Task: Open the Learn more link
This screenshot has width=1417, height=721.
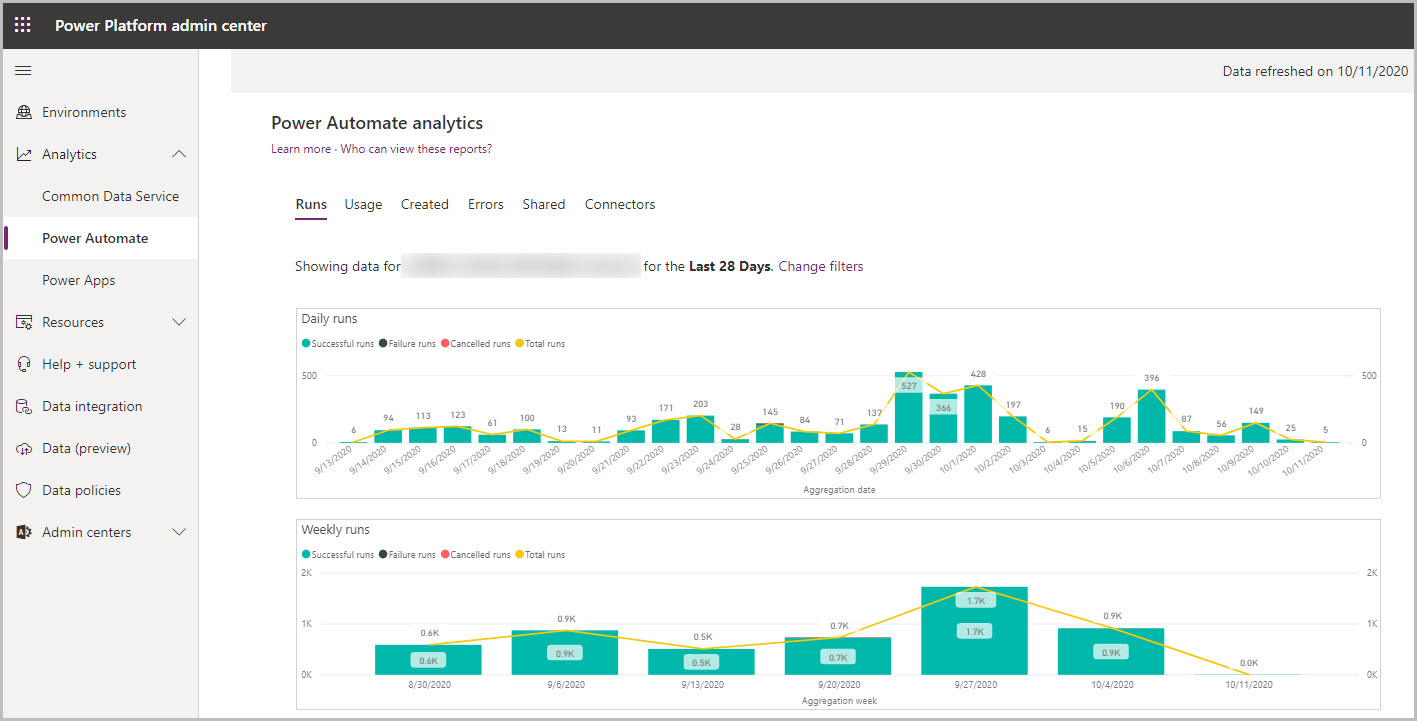Action: [x=301, y=148]
